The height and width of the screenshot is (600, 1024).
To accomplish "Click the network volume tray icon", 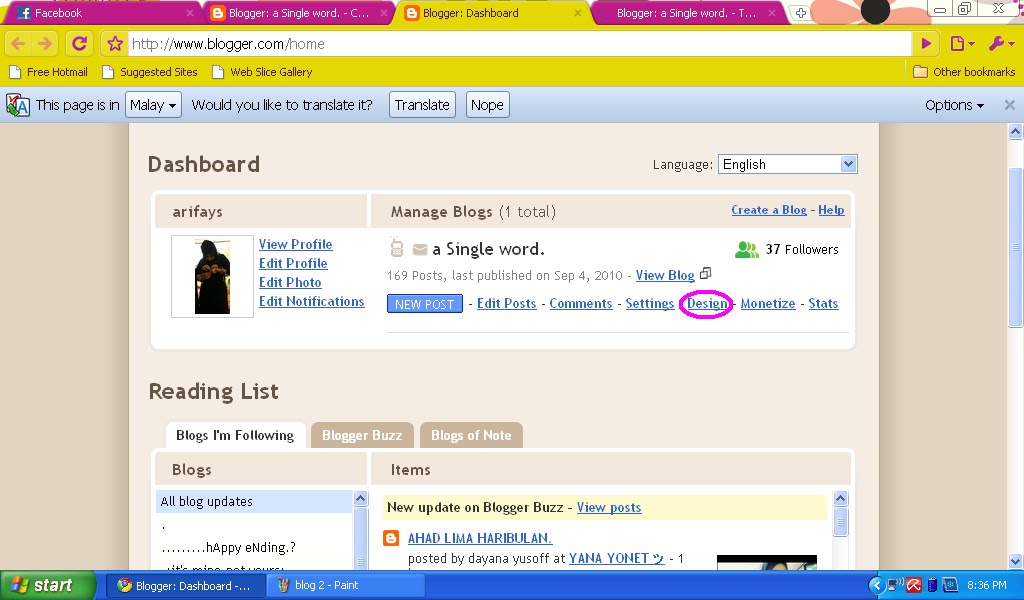I will coord(895,584).
